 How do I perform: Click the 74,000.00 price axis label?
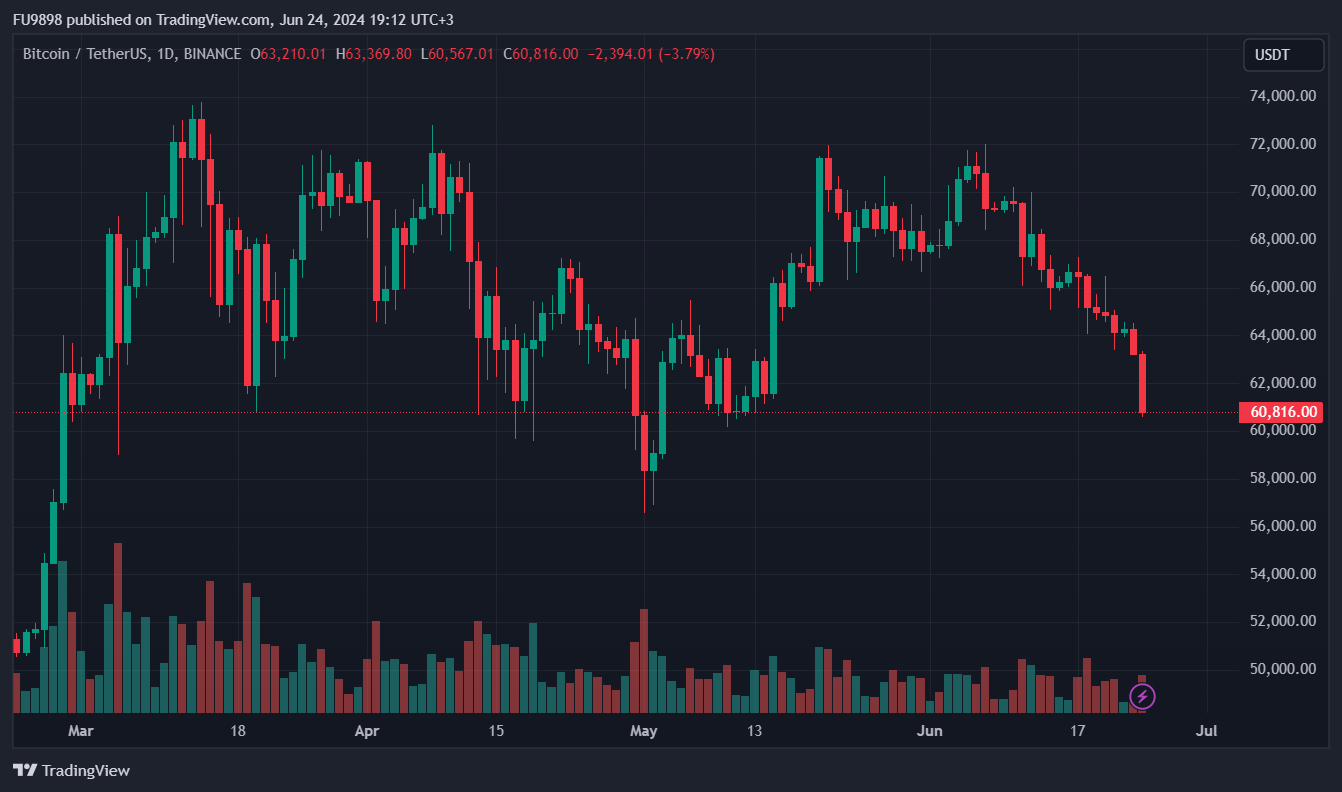[1280, 96]
